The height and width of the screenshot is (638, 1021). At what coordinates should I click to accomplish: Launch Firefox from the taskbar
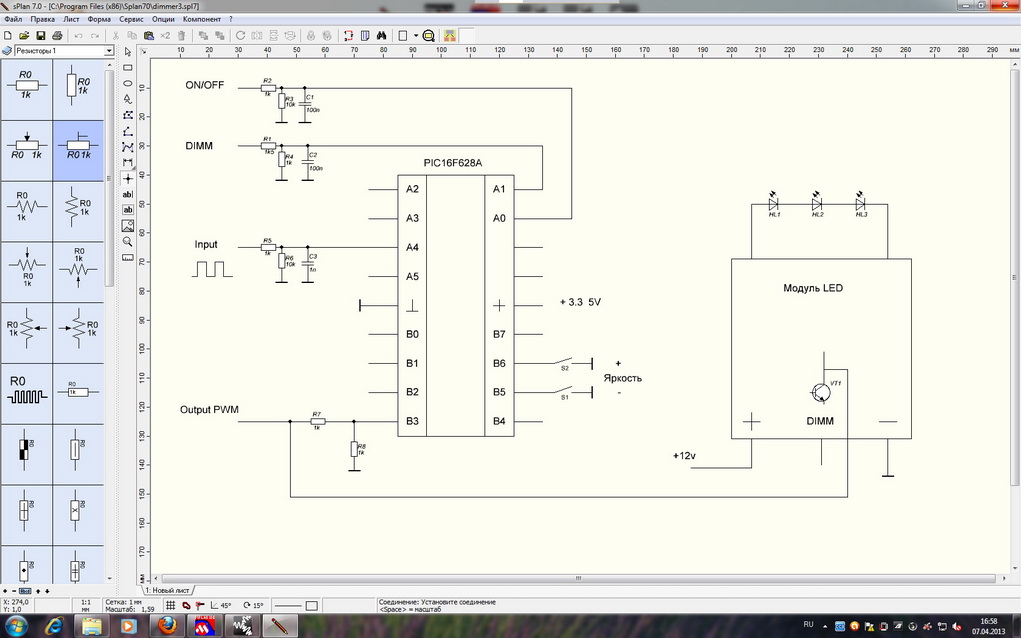[168, 626]
